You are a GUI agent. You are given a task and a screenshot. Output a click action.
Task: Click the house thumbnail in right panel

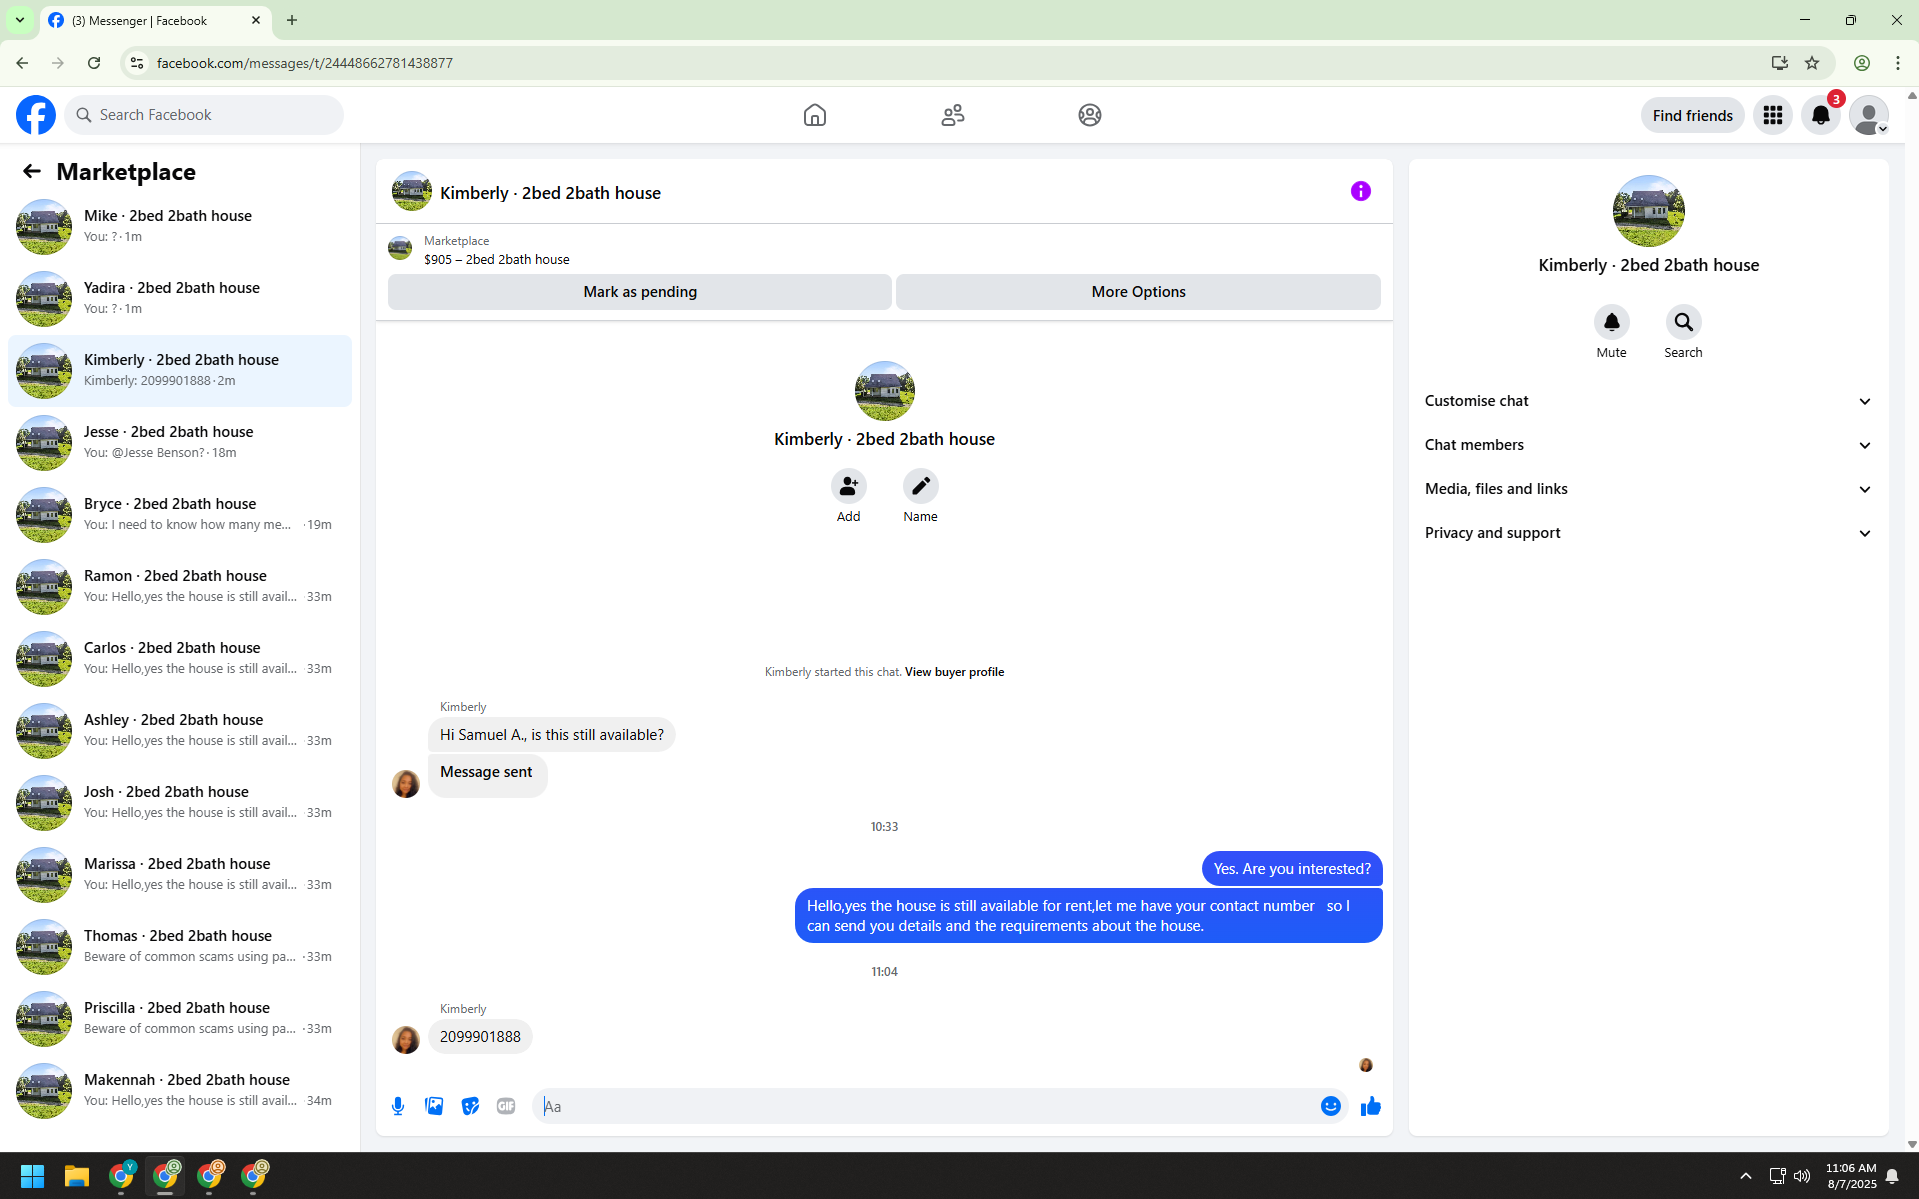coord(1648,211)
